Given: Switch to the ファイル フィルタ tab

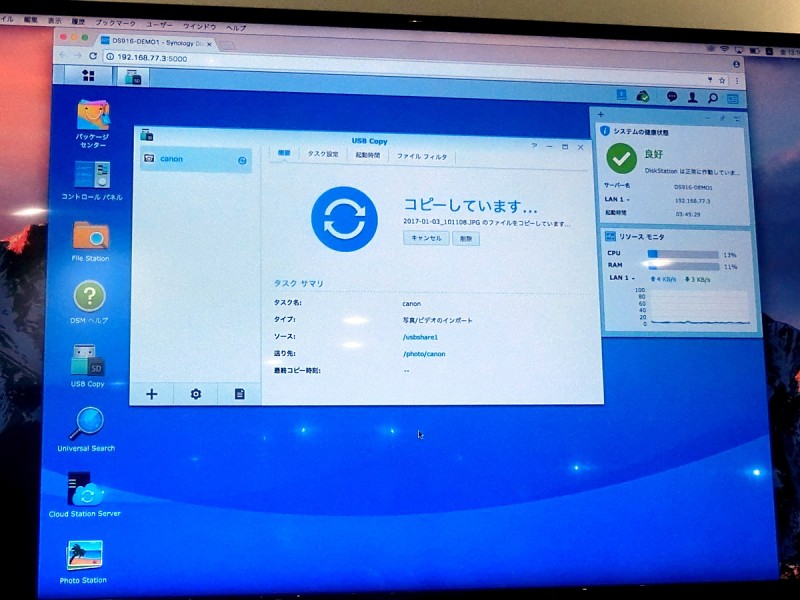Looking at the screenshot, I should pos(422,157).
